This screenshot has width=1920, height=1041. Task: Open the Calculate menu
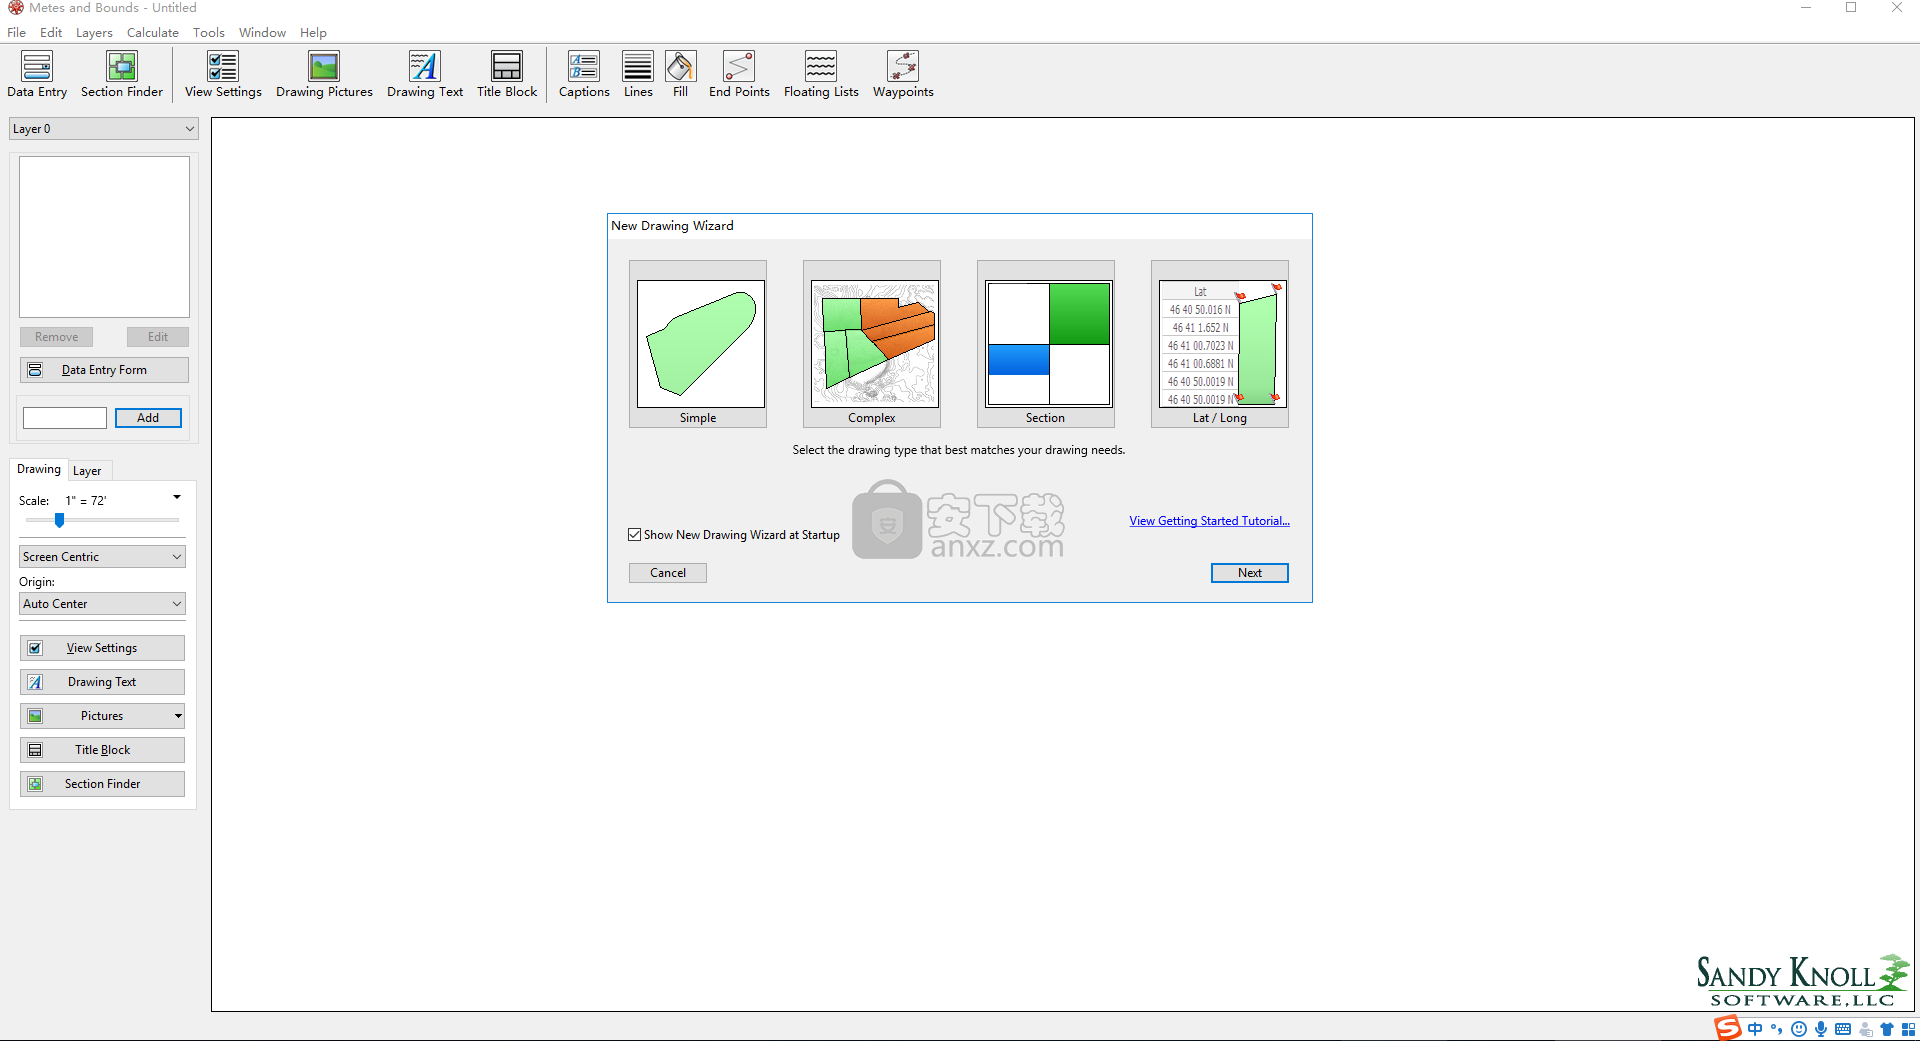point(152,33)
